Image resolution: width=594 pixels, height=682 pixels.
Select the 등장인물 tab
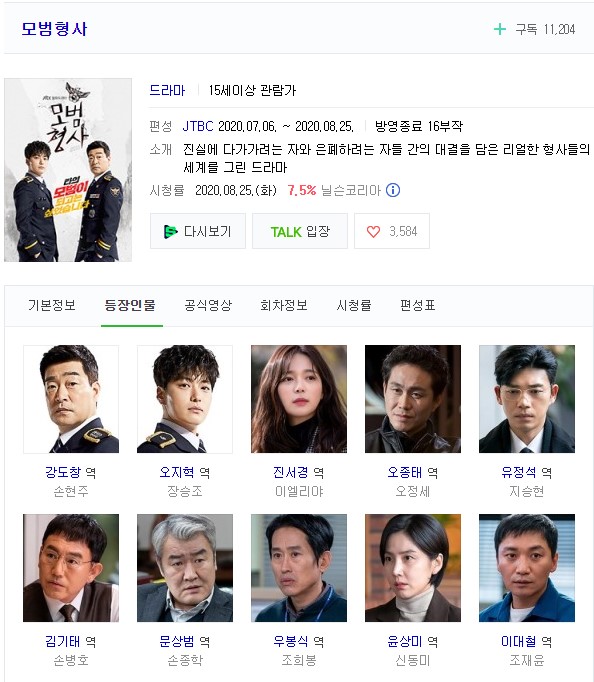(x=130, y=305)
